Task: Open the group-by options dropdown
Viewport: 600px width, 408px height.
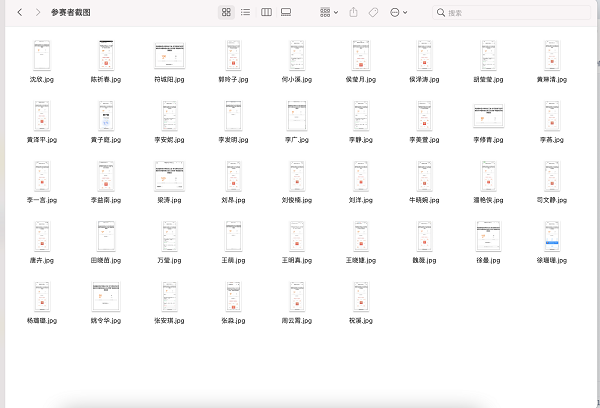Action: tap(329, 12)
